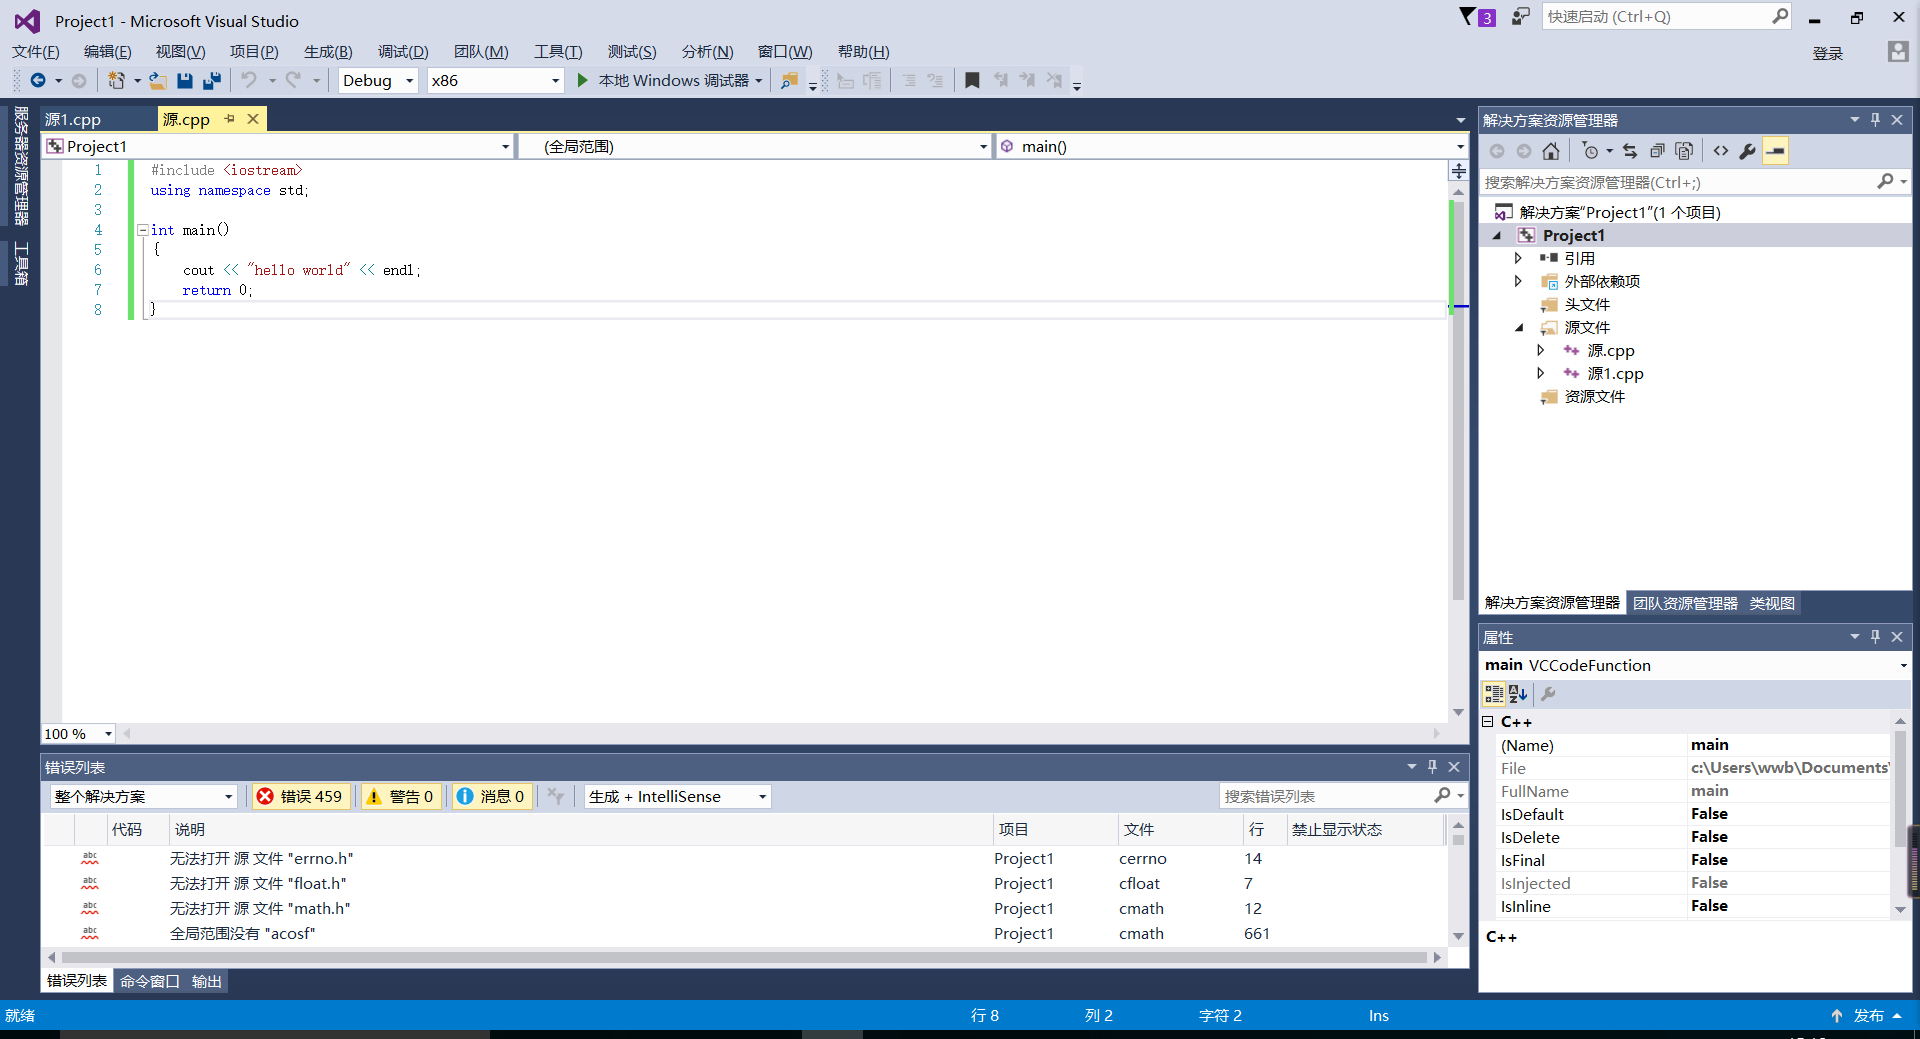Close the 源.cpp editor tab
Image resolution: width=1920 pixels, height=1039 pixels.
[x=253, y=119]
